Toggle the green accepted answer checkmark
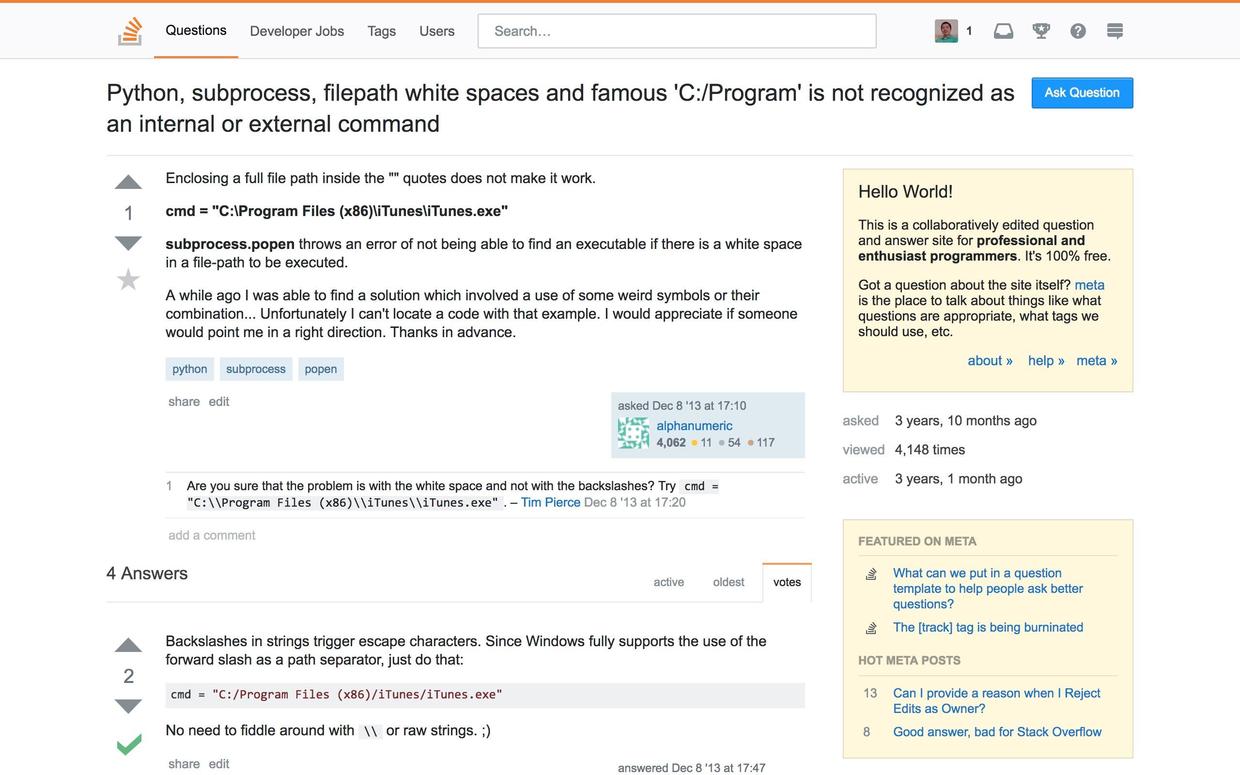The width and height of the screenshot is (1240, 775). click(128, 744)
